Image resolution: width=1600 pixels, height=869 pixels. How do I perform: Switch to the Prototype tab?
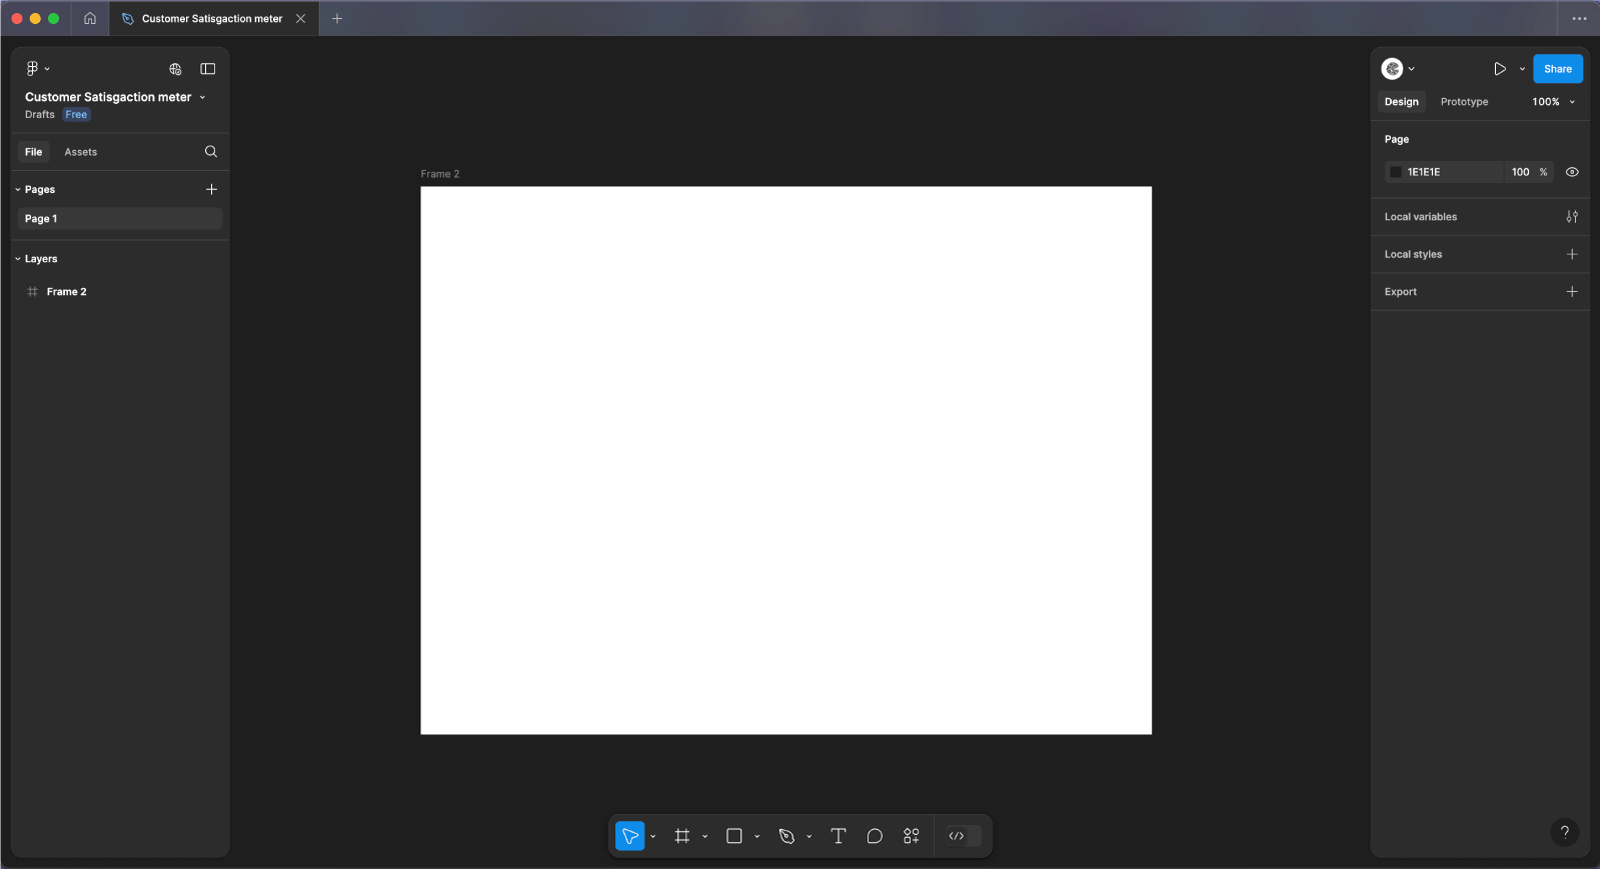point(1464,102)
